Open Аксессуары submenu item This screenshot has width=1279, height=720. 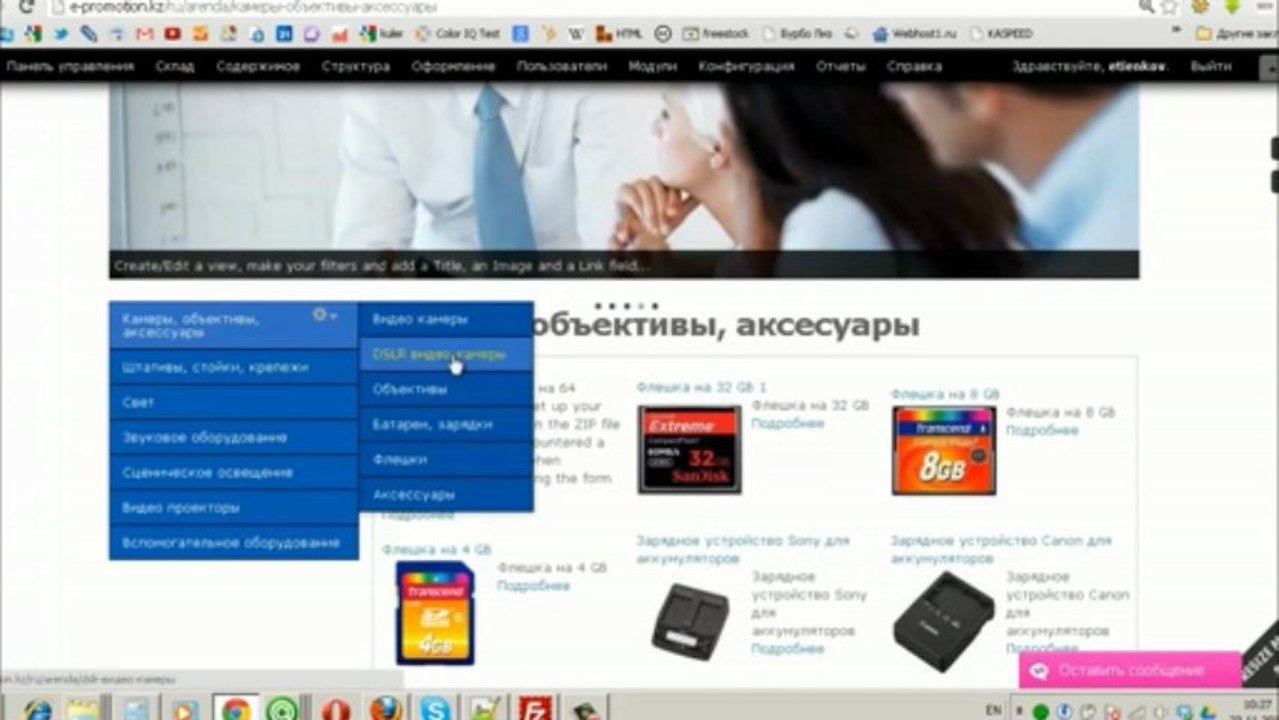point(446,494)
